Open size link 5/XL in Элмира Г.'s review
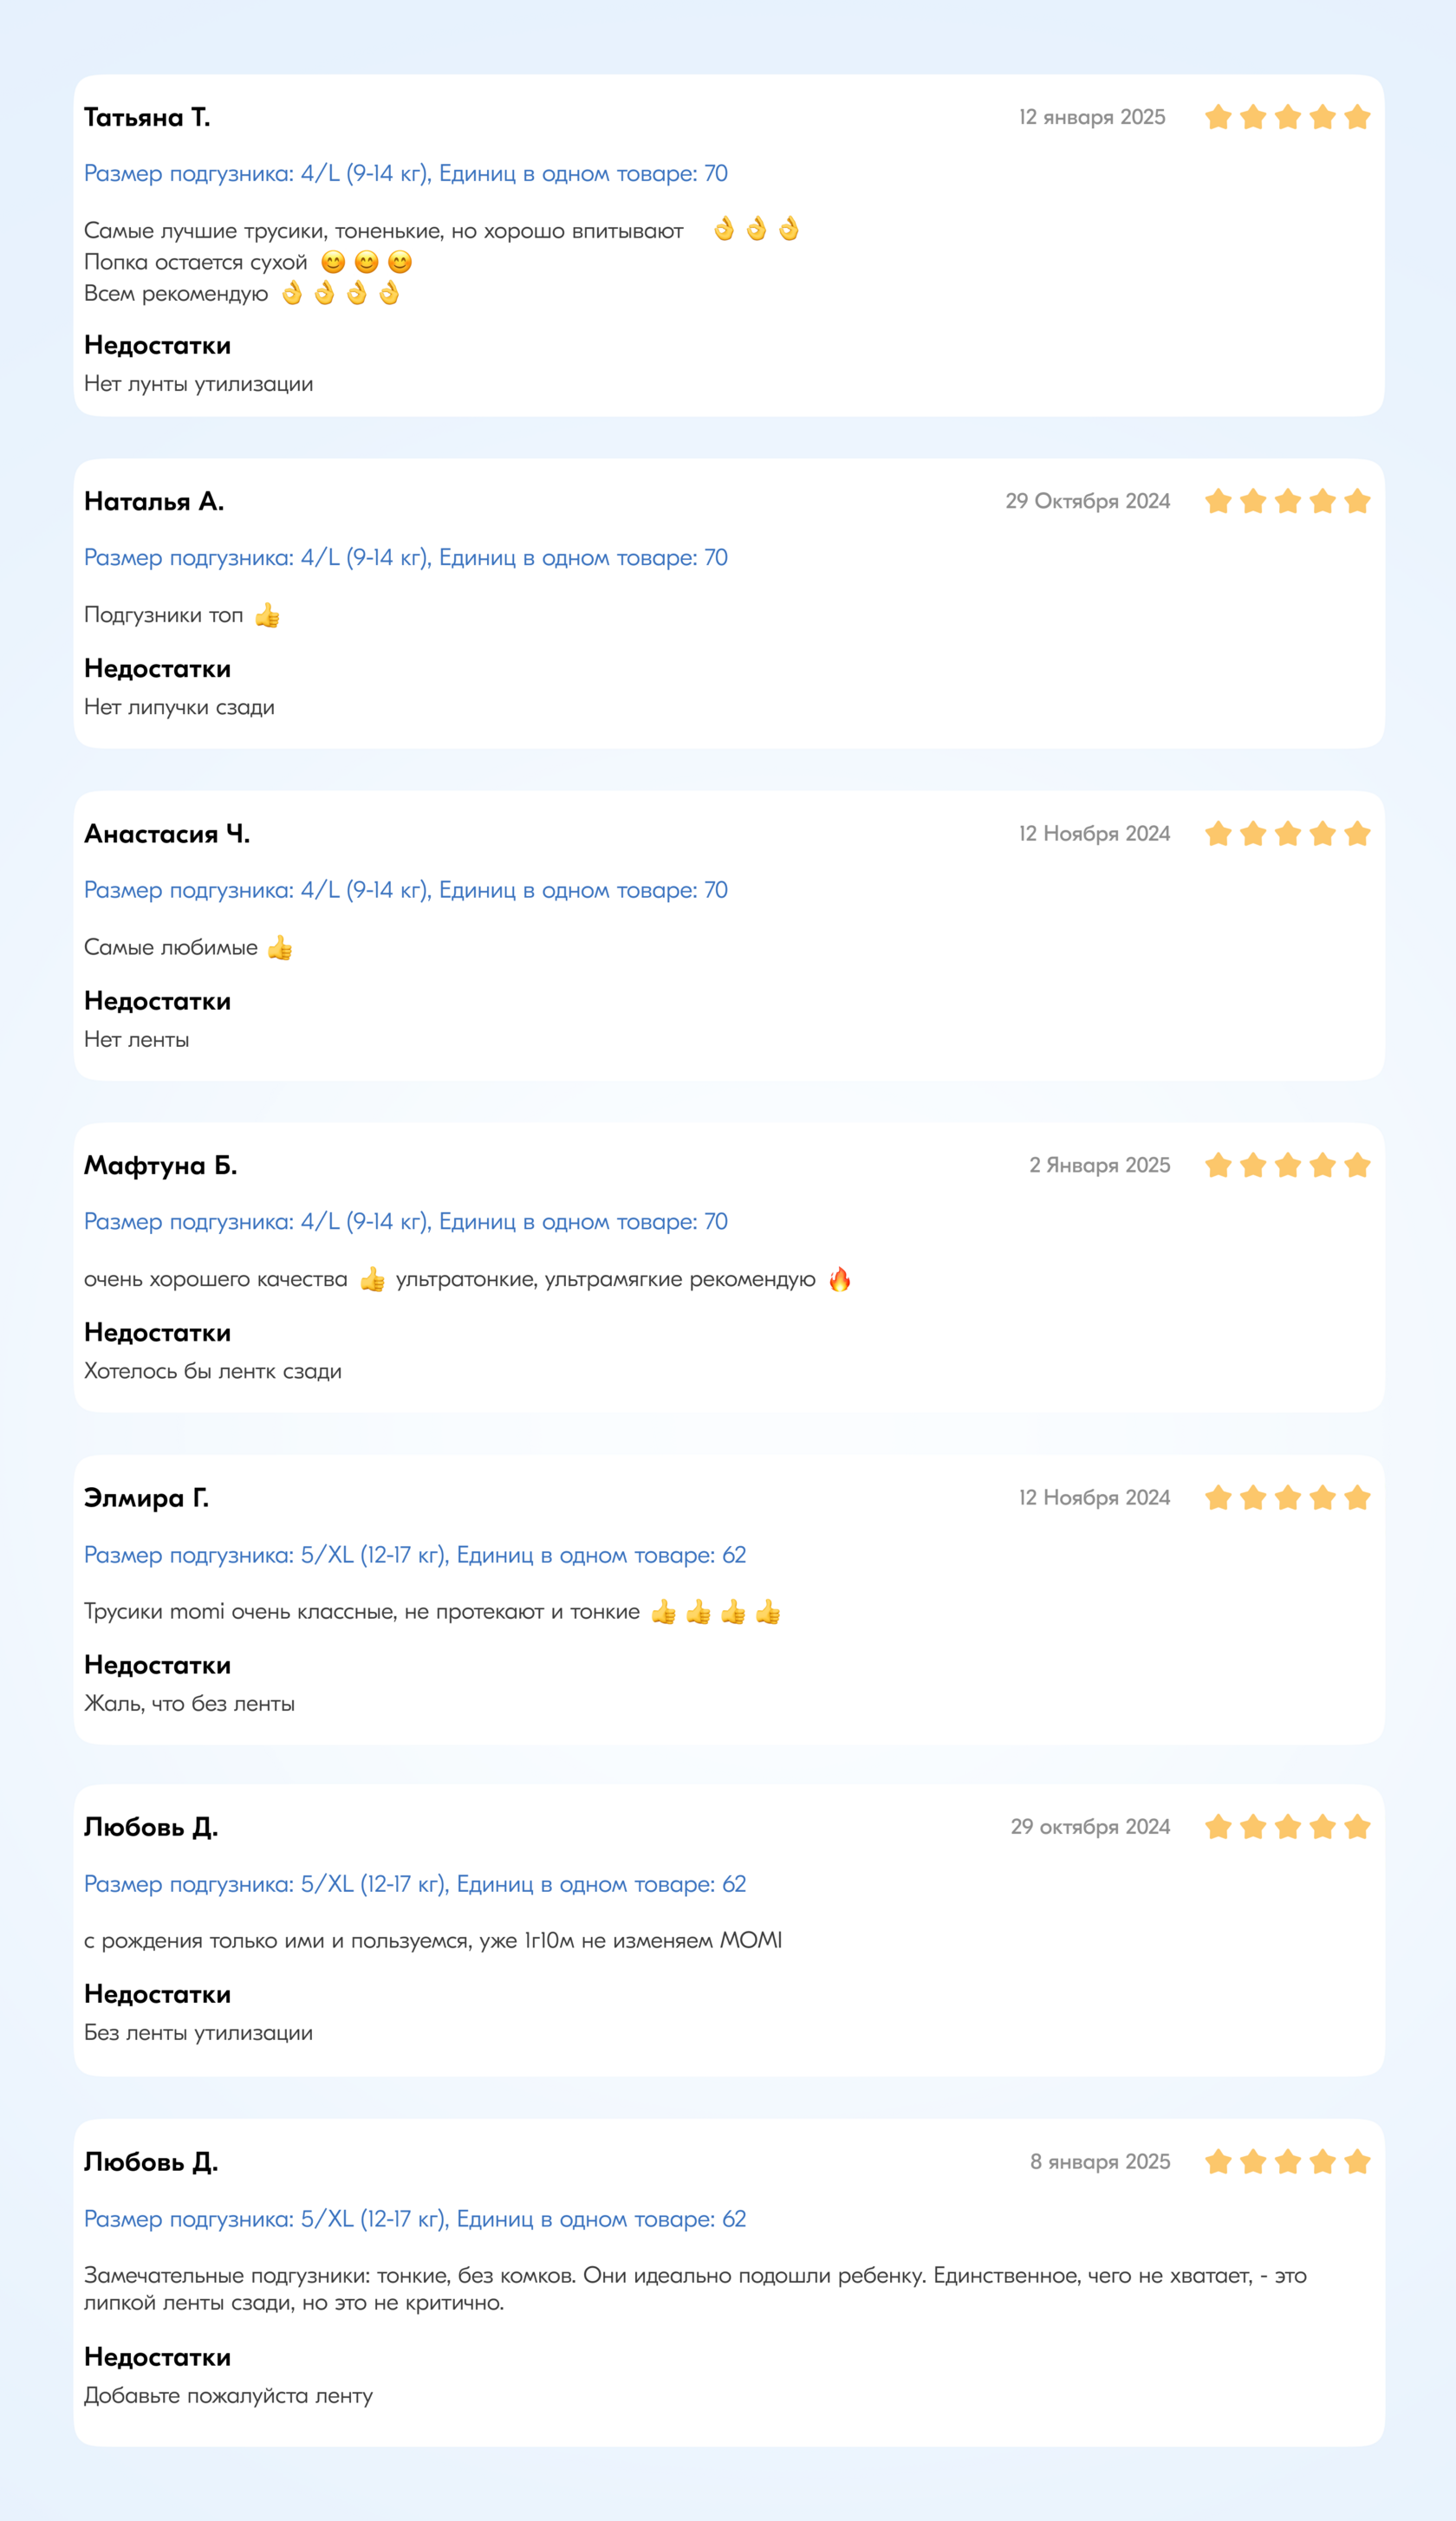1456x2521 pixels. pyautogui.click(x=415, y=1554)
